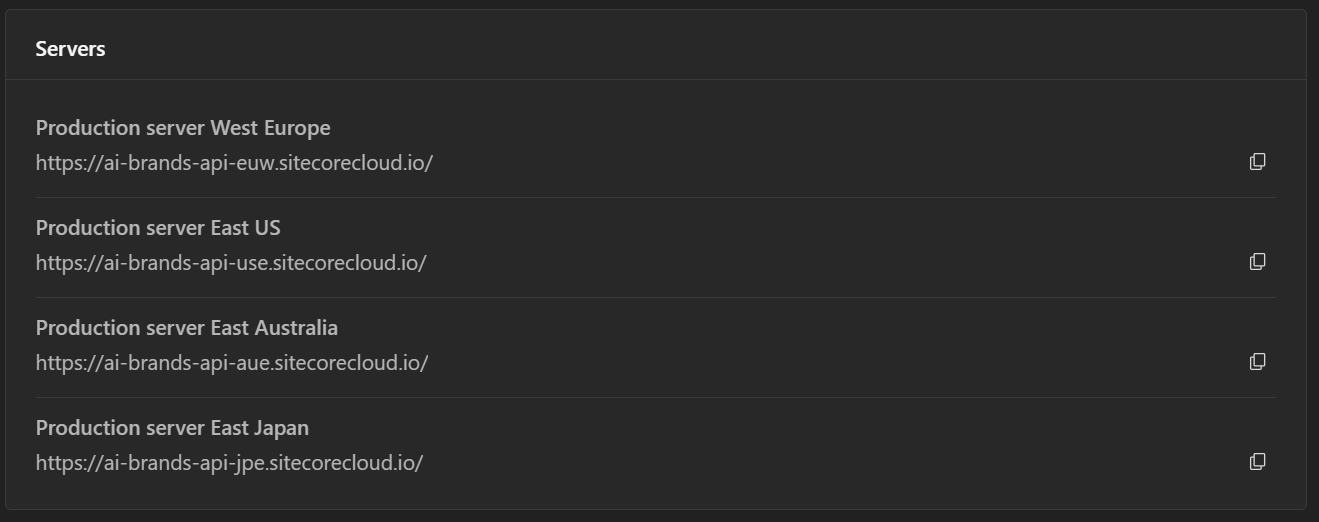Screen dimensions: 1319x522
Task: Click the ai-brands-api-euw.sitecorecloud.io URL
Action: pos(234,163)
